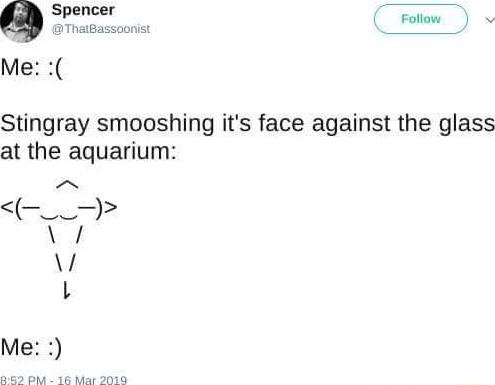Screen dimensions: 495x385
Task: Click the narrow slashes of stingray body
Action: pyautogui.click(x=66, y=264)
